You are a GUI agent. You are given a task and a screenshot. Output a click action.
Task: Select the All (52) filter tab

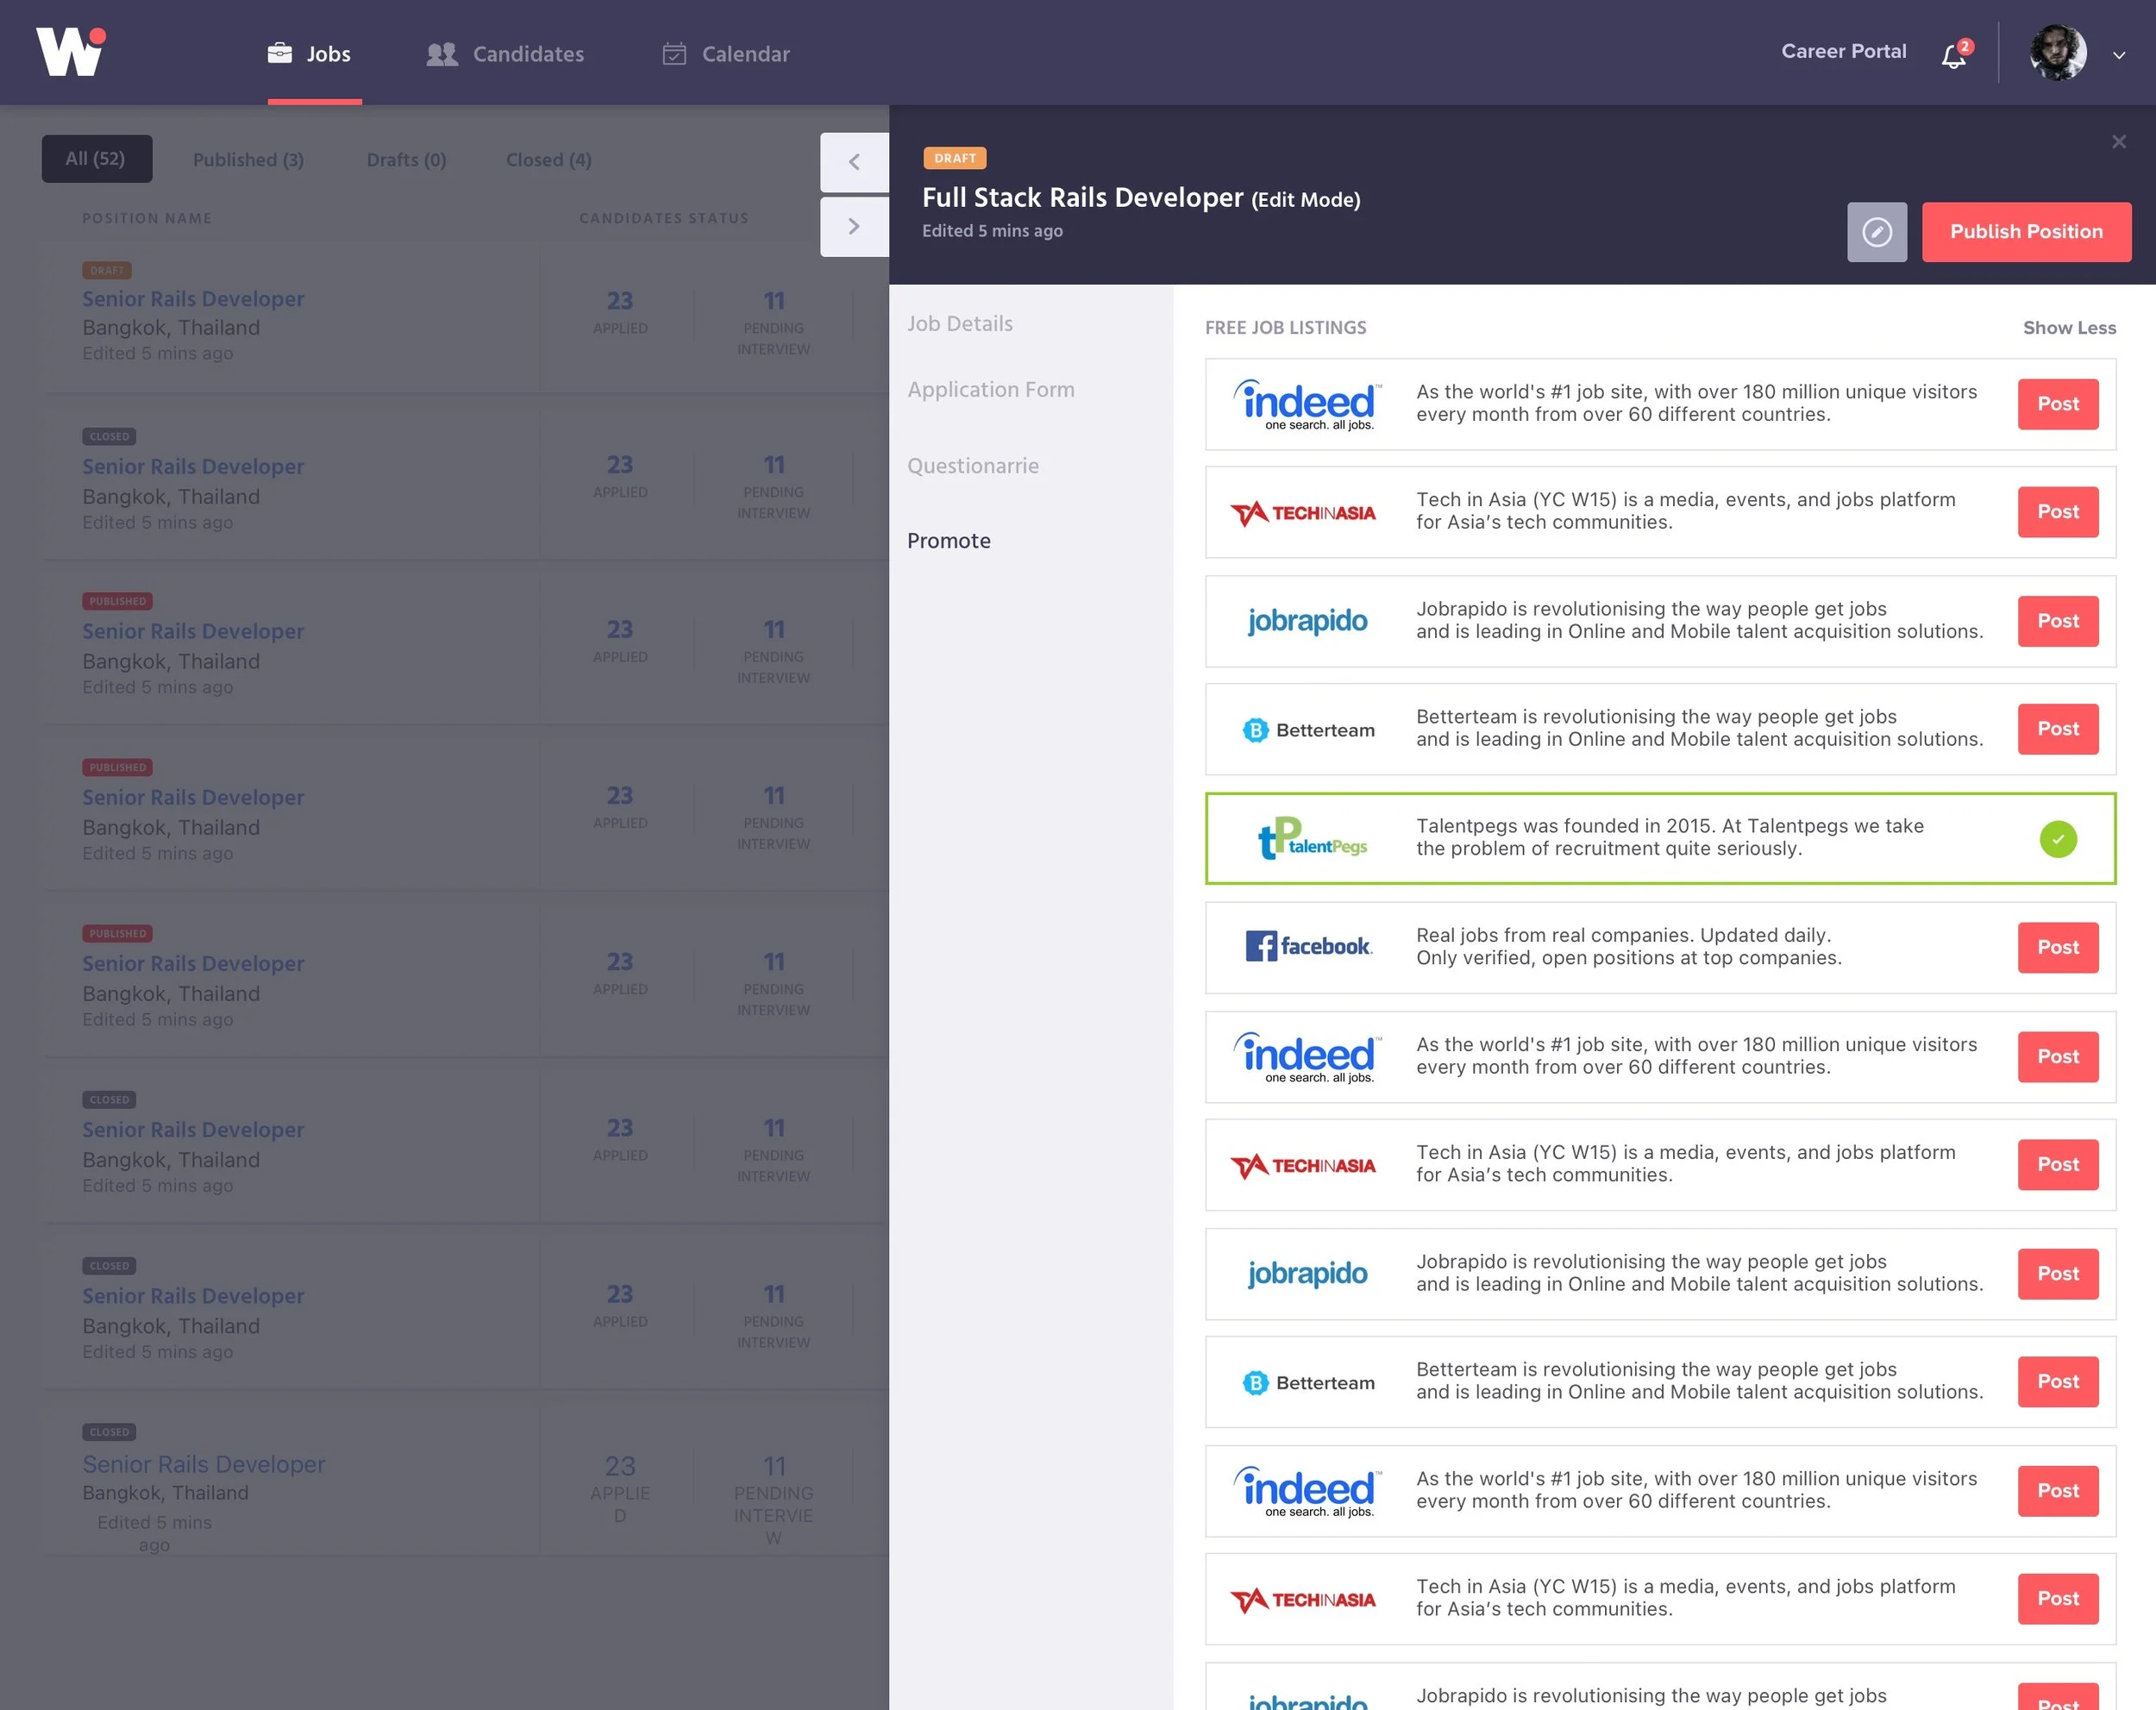click(96, 159)
